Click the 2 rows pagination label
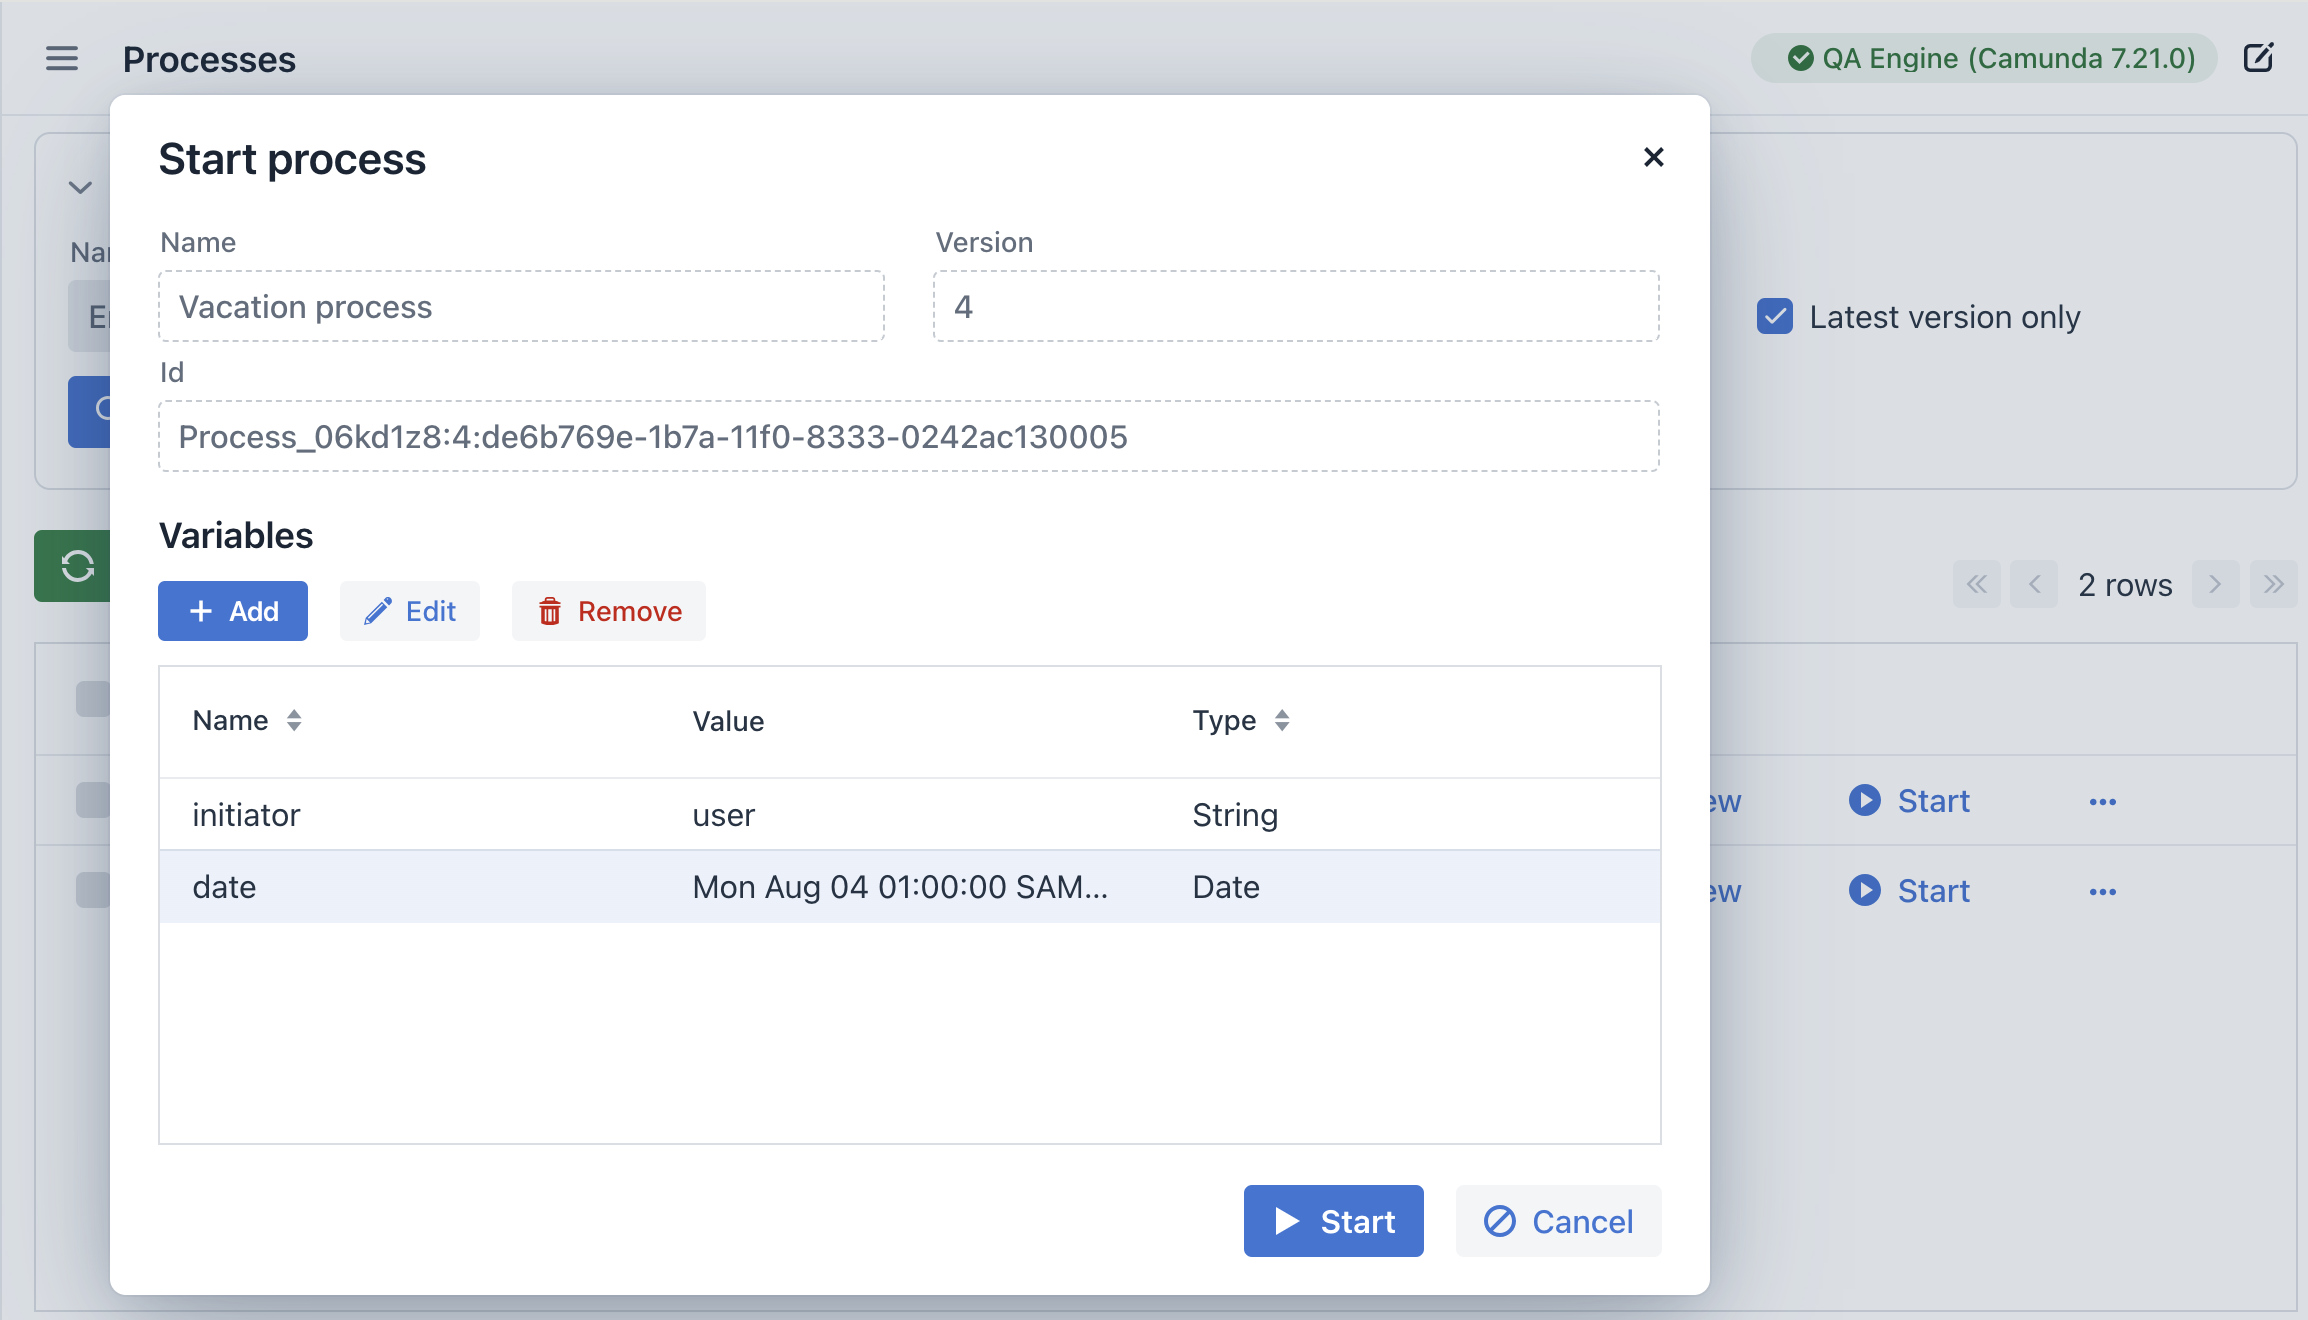The height and width of the screenshot is (1320, 2308). pos(2125,585)
